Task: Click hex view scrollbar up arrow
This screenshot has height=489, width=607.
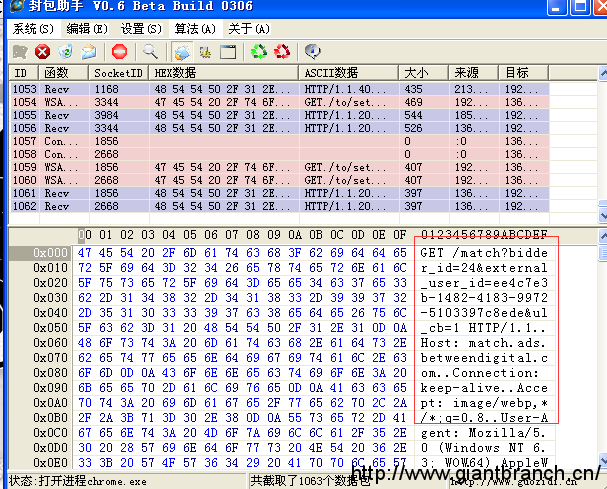Action: (x=602, y=235)
